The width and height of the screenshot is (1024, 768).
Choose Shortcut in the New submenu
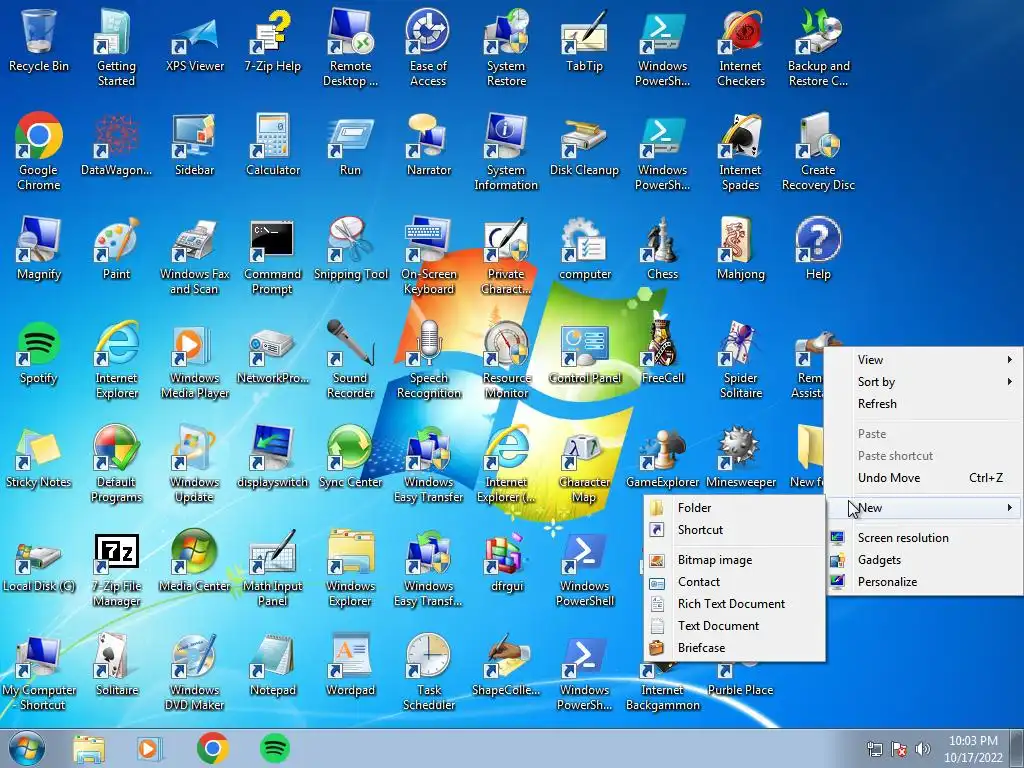pyautogui.click(x=735, y=530)
